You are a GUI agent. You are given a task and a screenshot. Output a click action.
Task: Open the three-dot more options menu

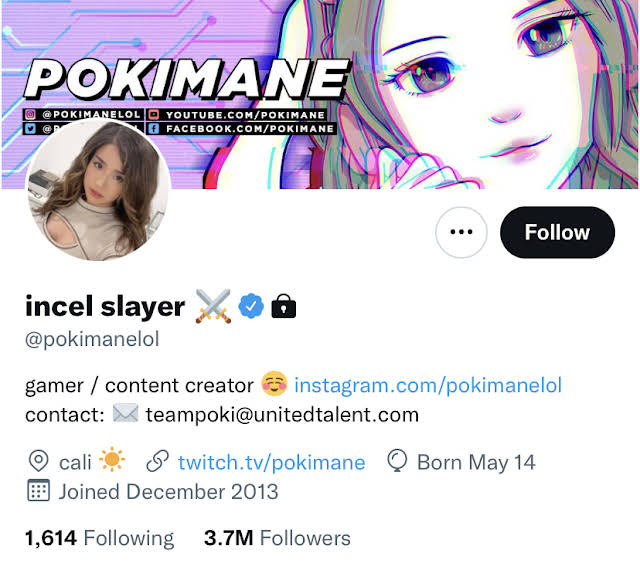[461, 232]
